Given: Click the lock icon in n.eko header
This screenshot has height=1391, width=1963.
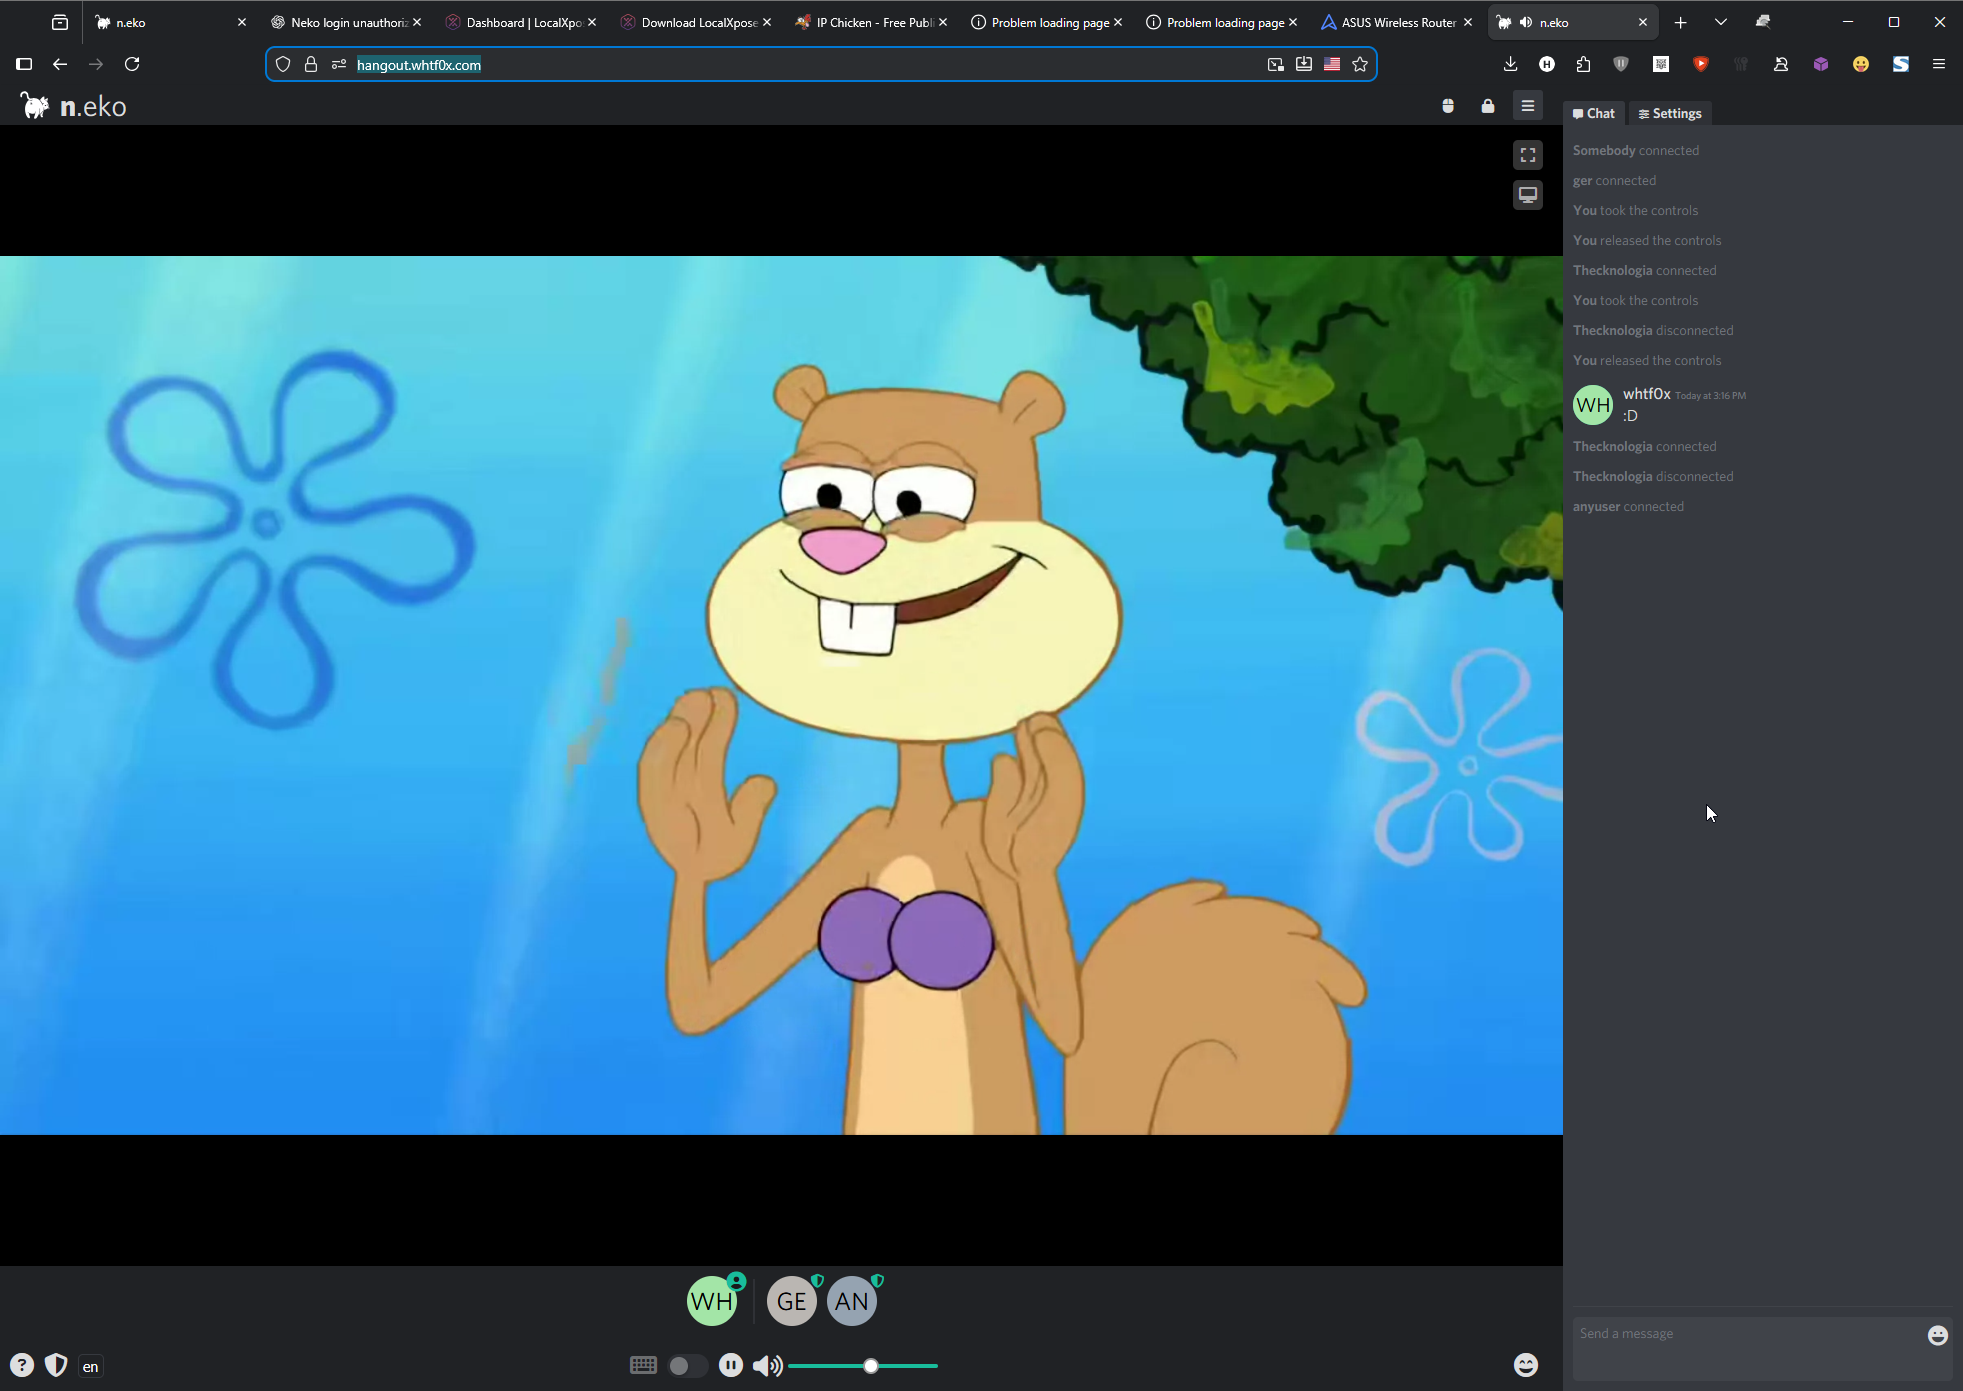Looking at the screenshot, I should pyautogui.click(x=1487, y=106).
